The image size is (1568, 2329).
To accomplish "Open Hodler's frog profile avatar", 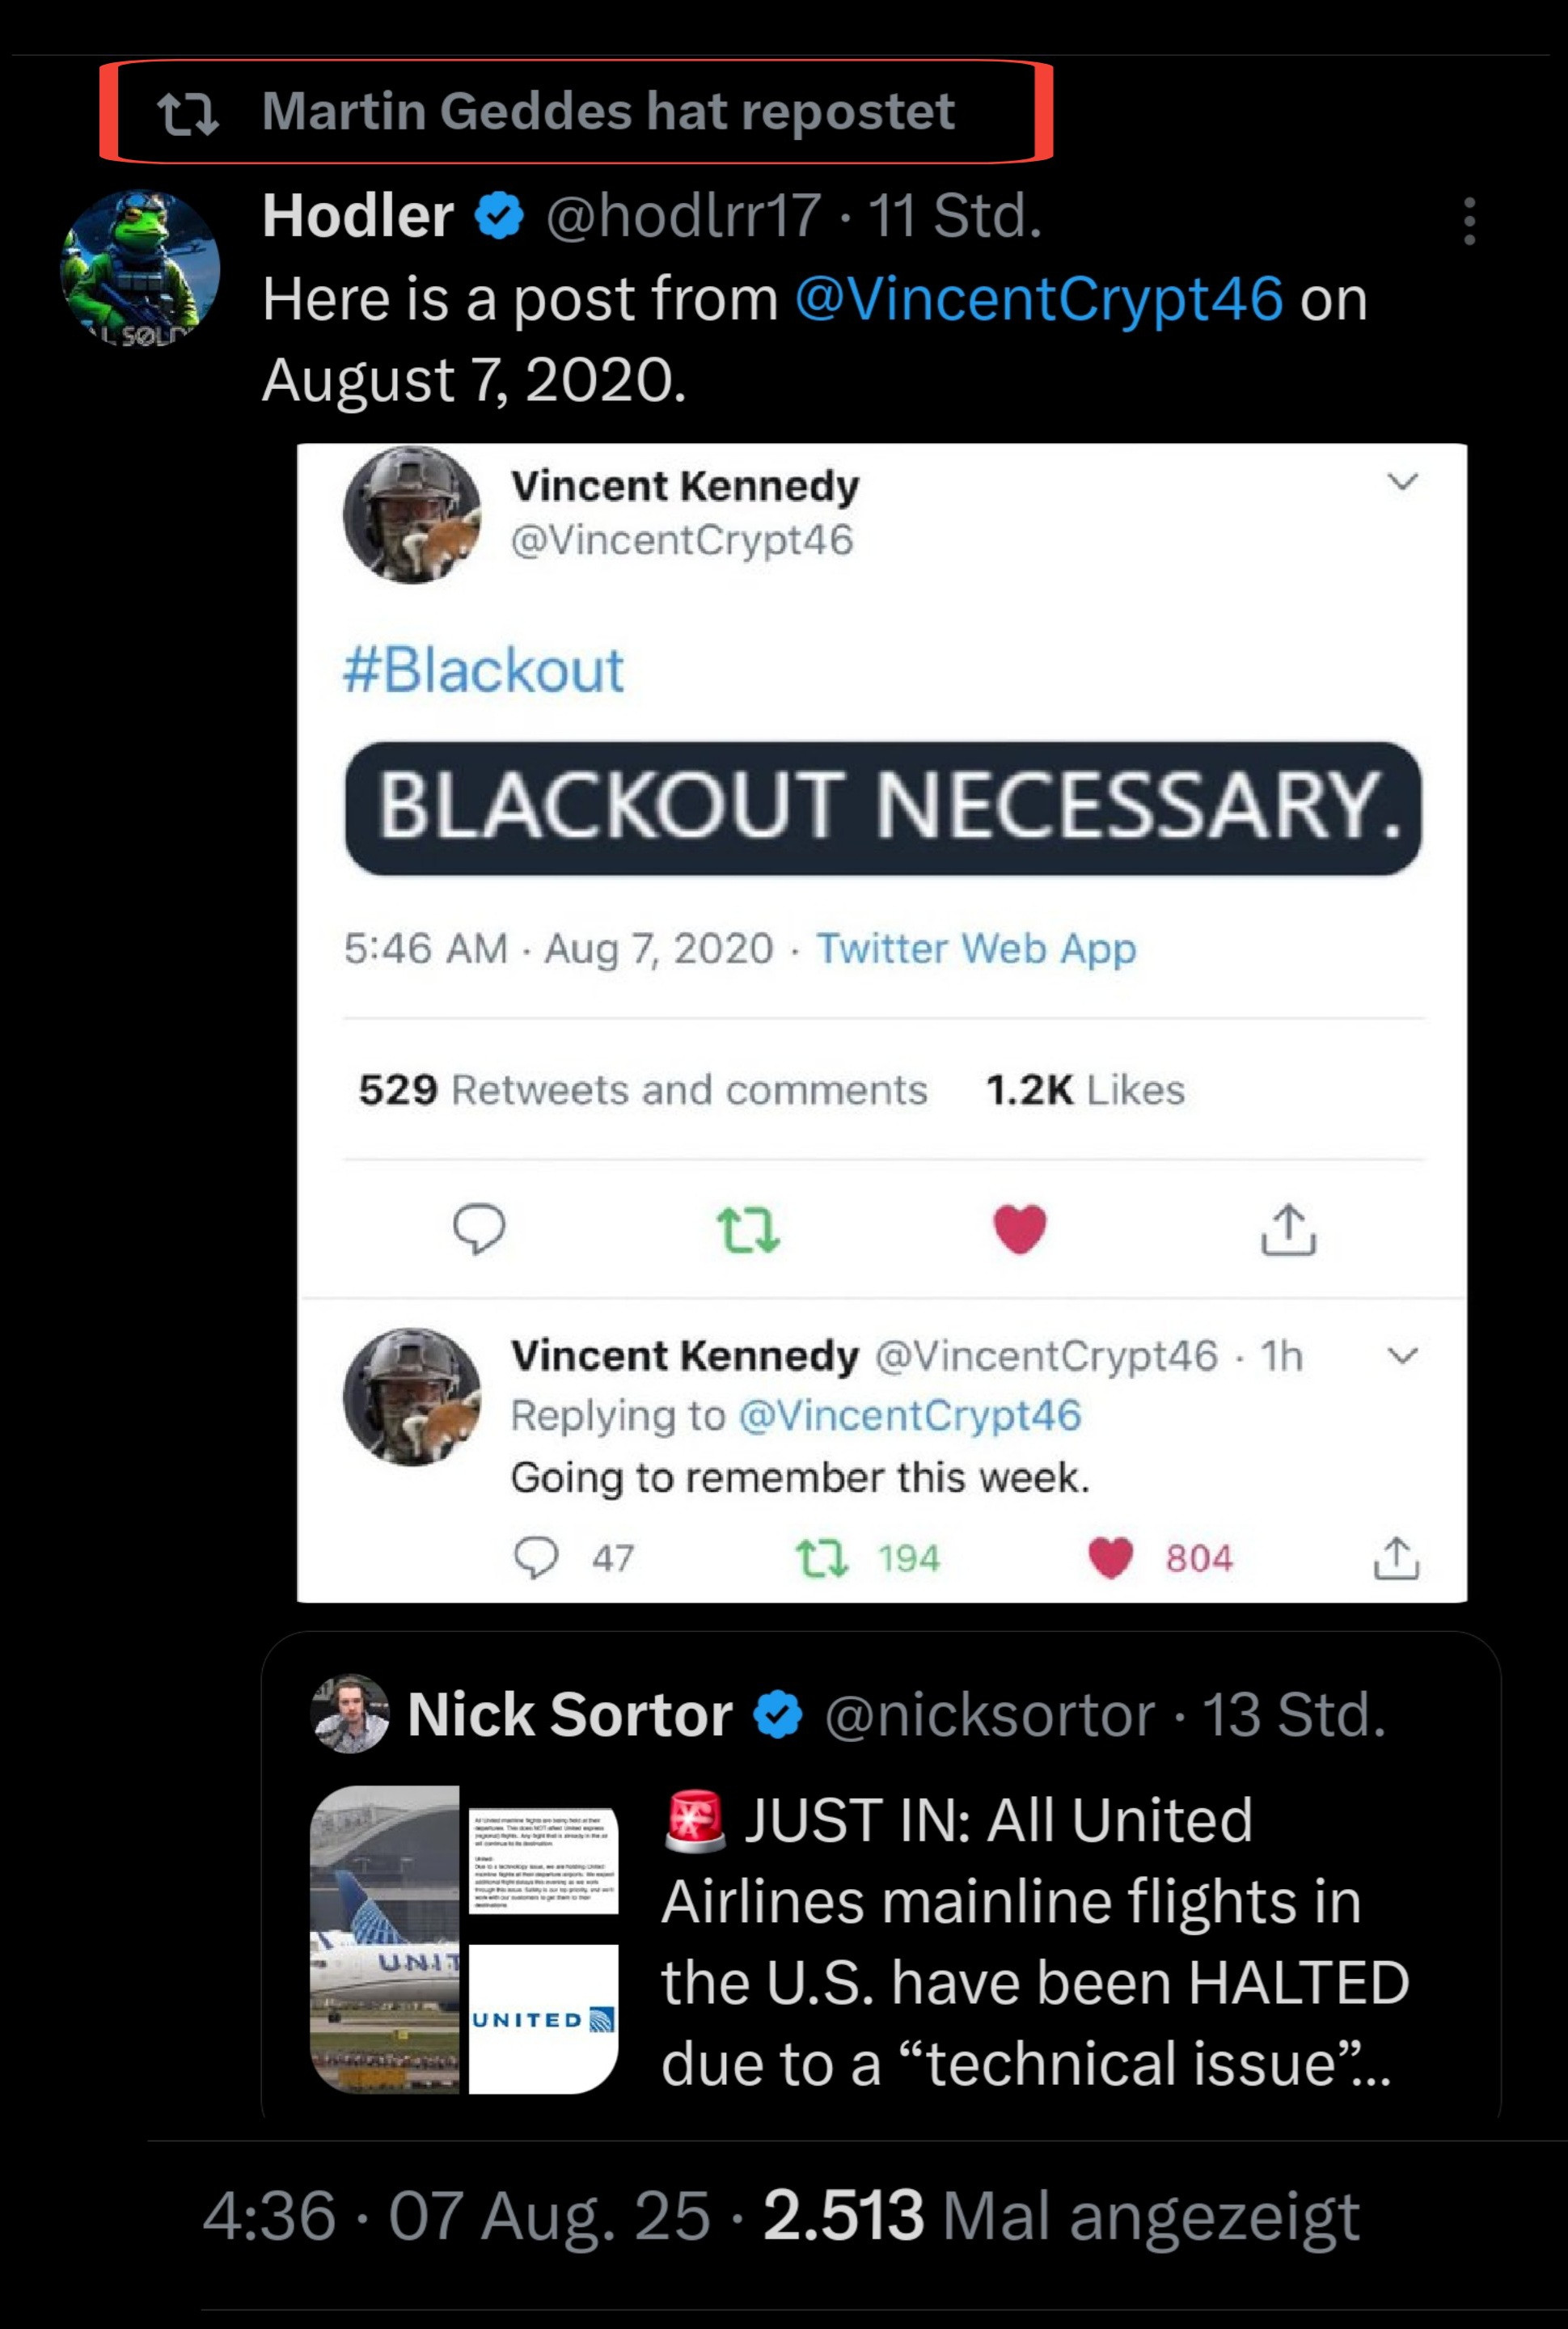I will coord(141,268).
